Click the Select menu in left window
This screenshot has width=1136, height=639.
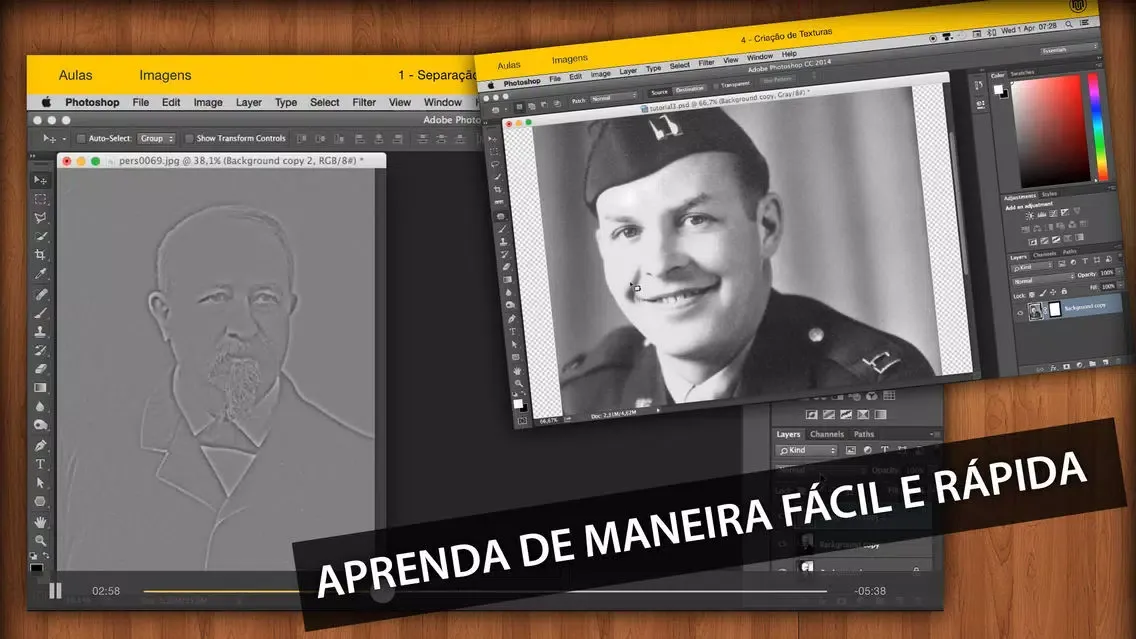pyautogui.click(x=325, y=102)
